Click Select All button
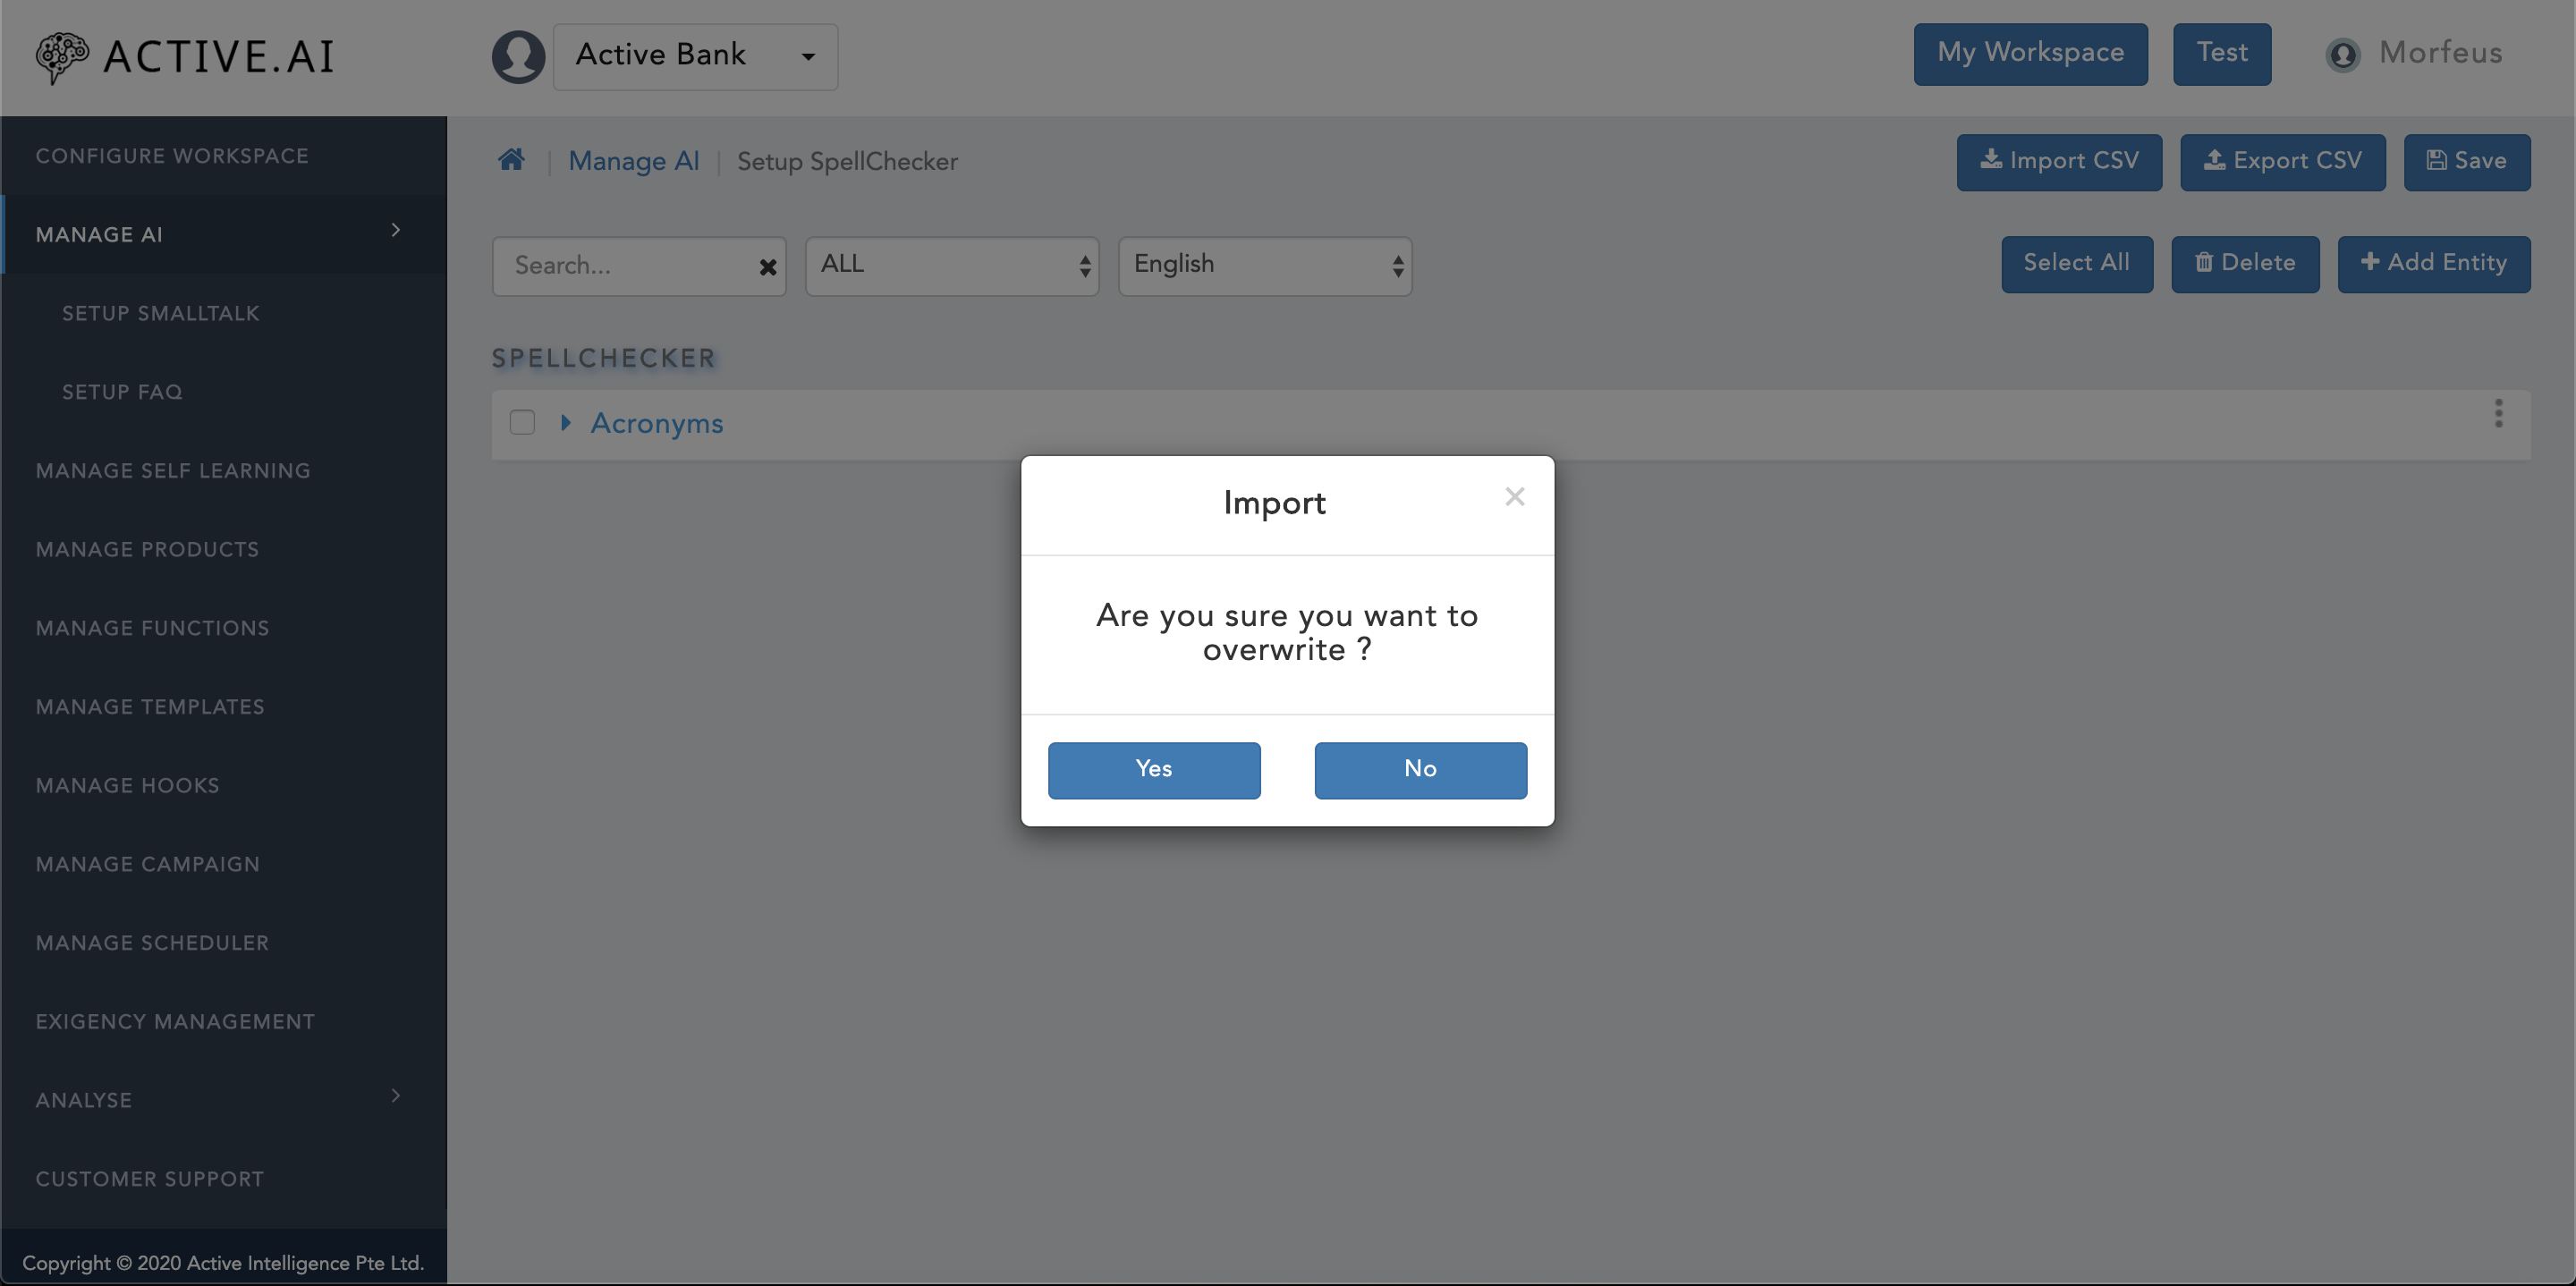 2076,264
